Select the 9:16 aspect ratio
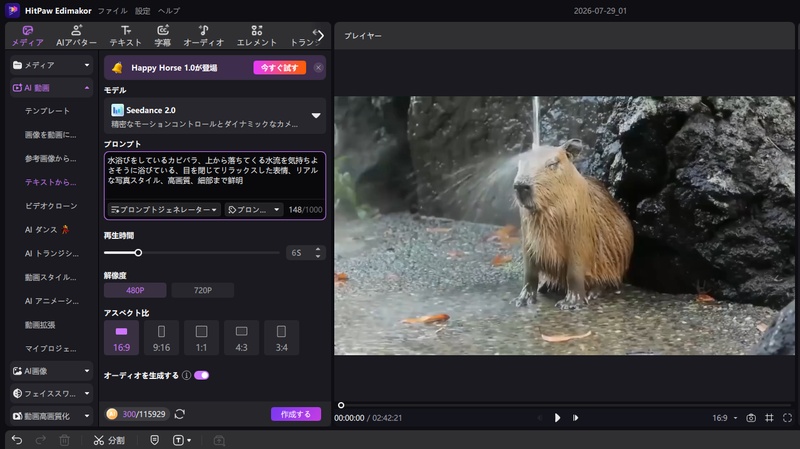 tap(161, 338)
